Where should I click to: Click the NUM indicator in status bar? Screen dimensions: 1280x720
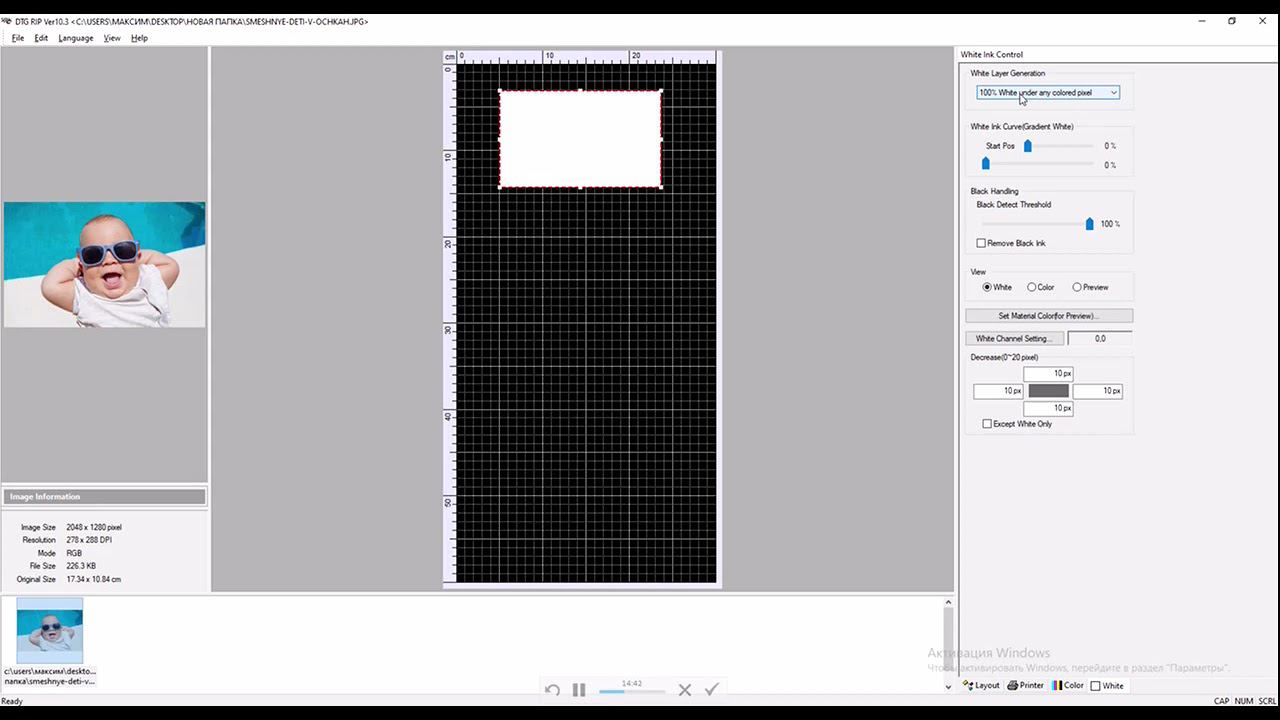pos(1244,701)
